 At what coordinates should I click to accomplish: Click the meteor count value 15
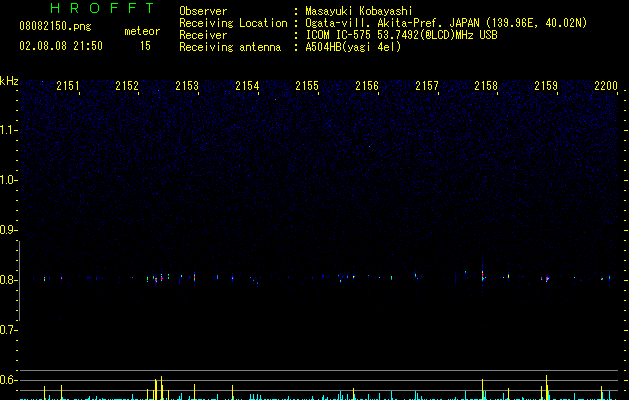pyautogui.click(x=145, y=46)
